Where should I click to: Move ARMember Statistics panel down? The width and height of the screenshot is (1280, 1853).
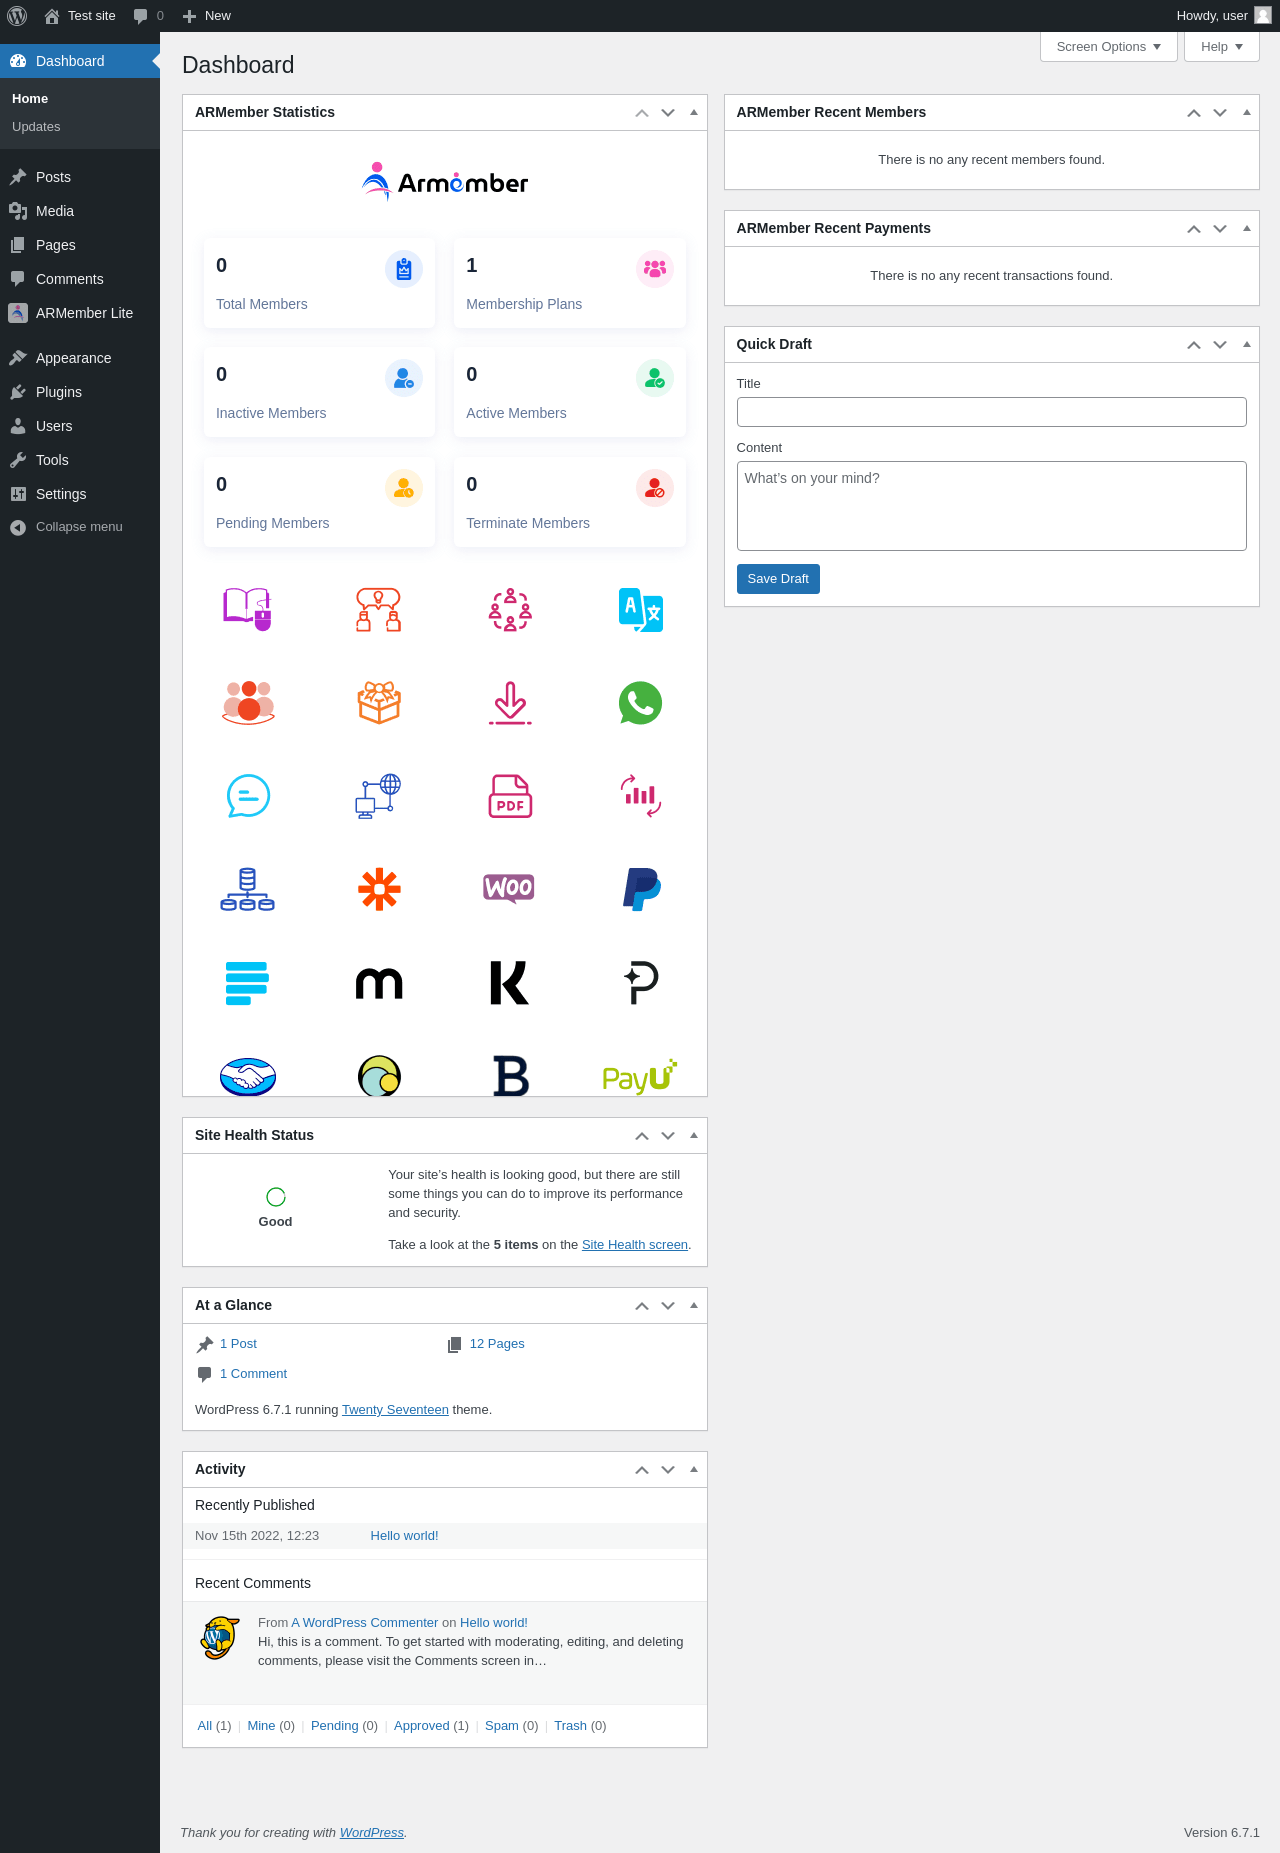pos(668,112)
